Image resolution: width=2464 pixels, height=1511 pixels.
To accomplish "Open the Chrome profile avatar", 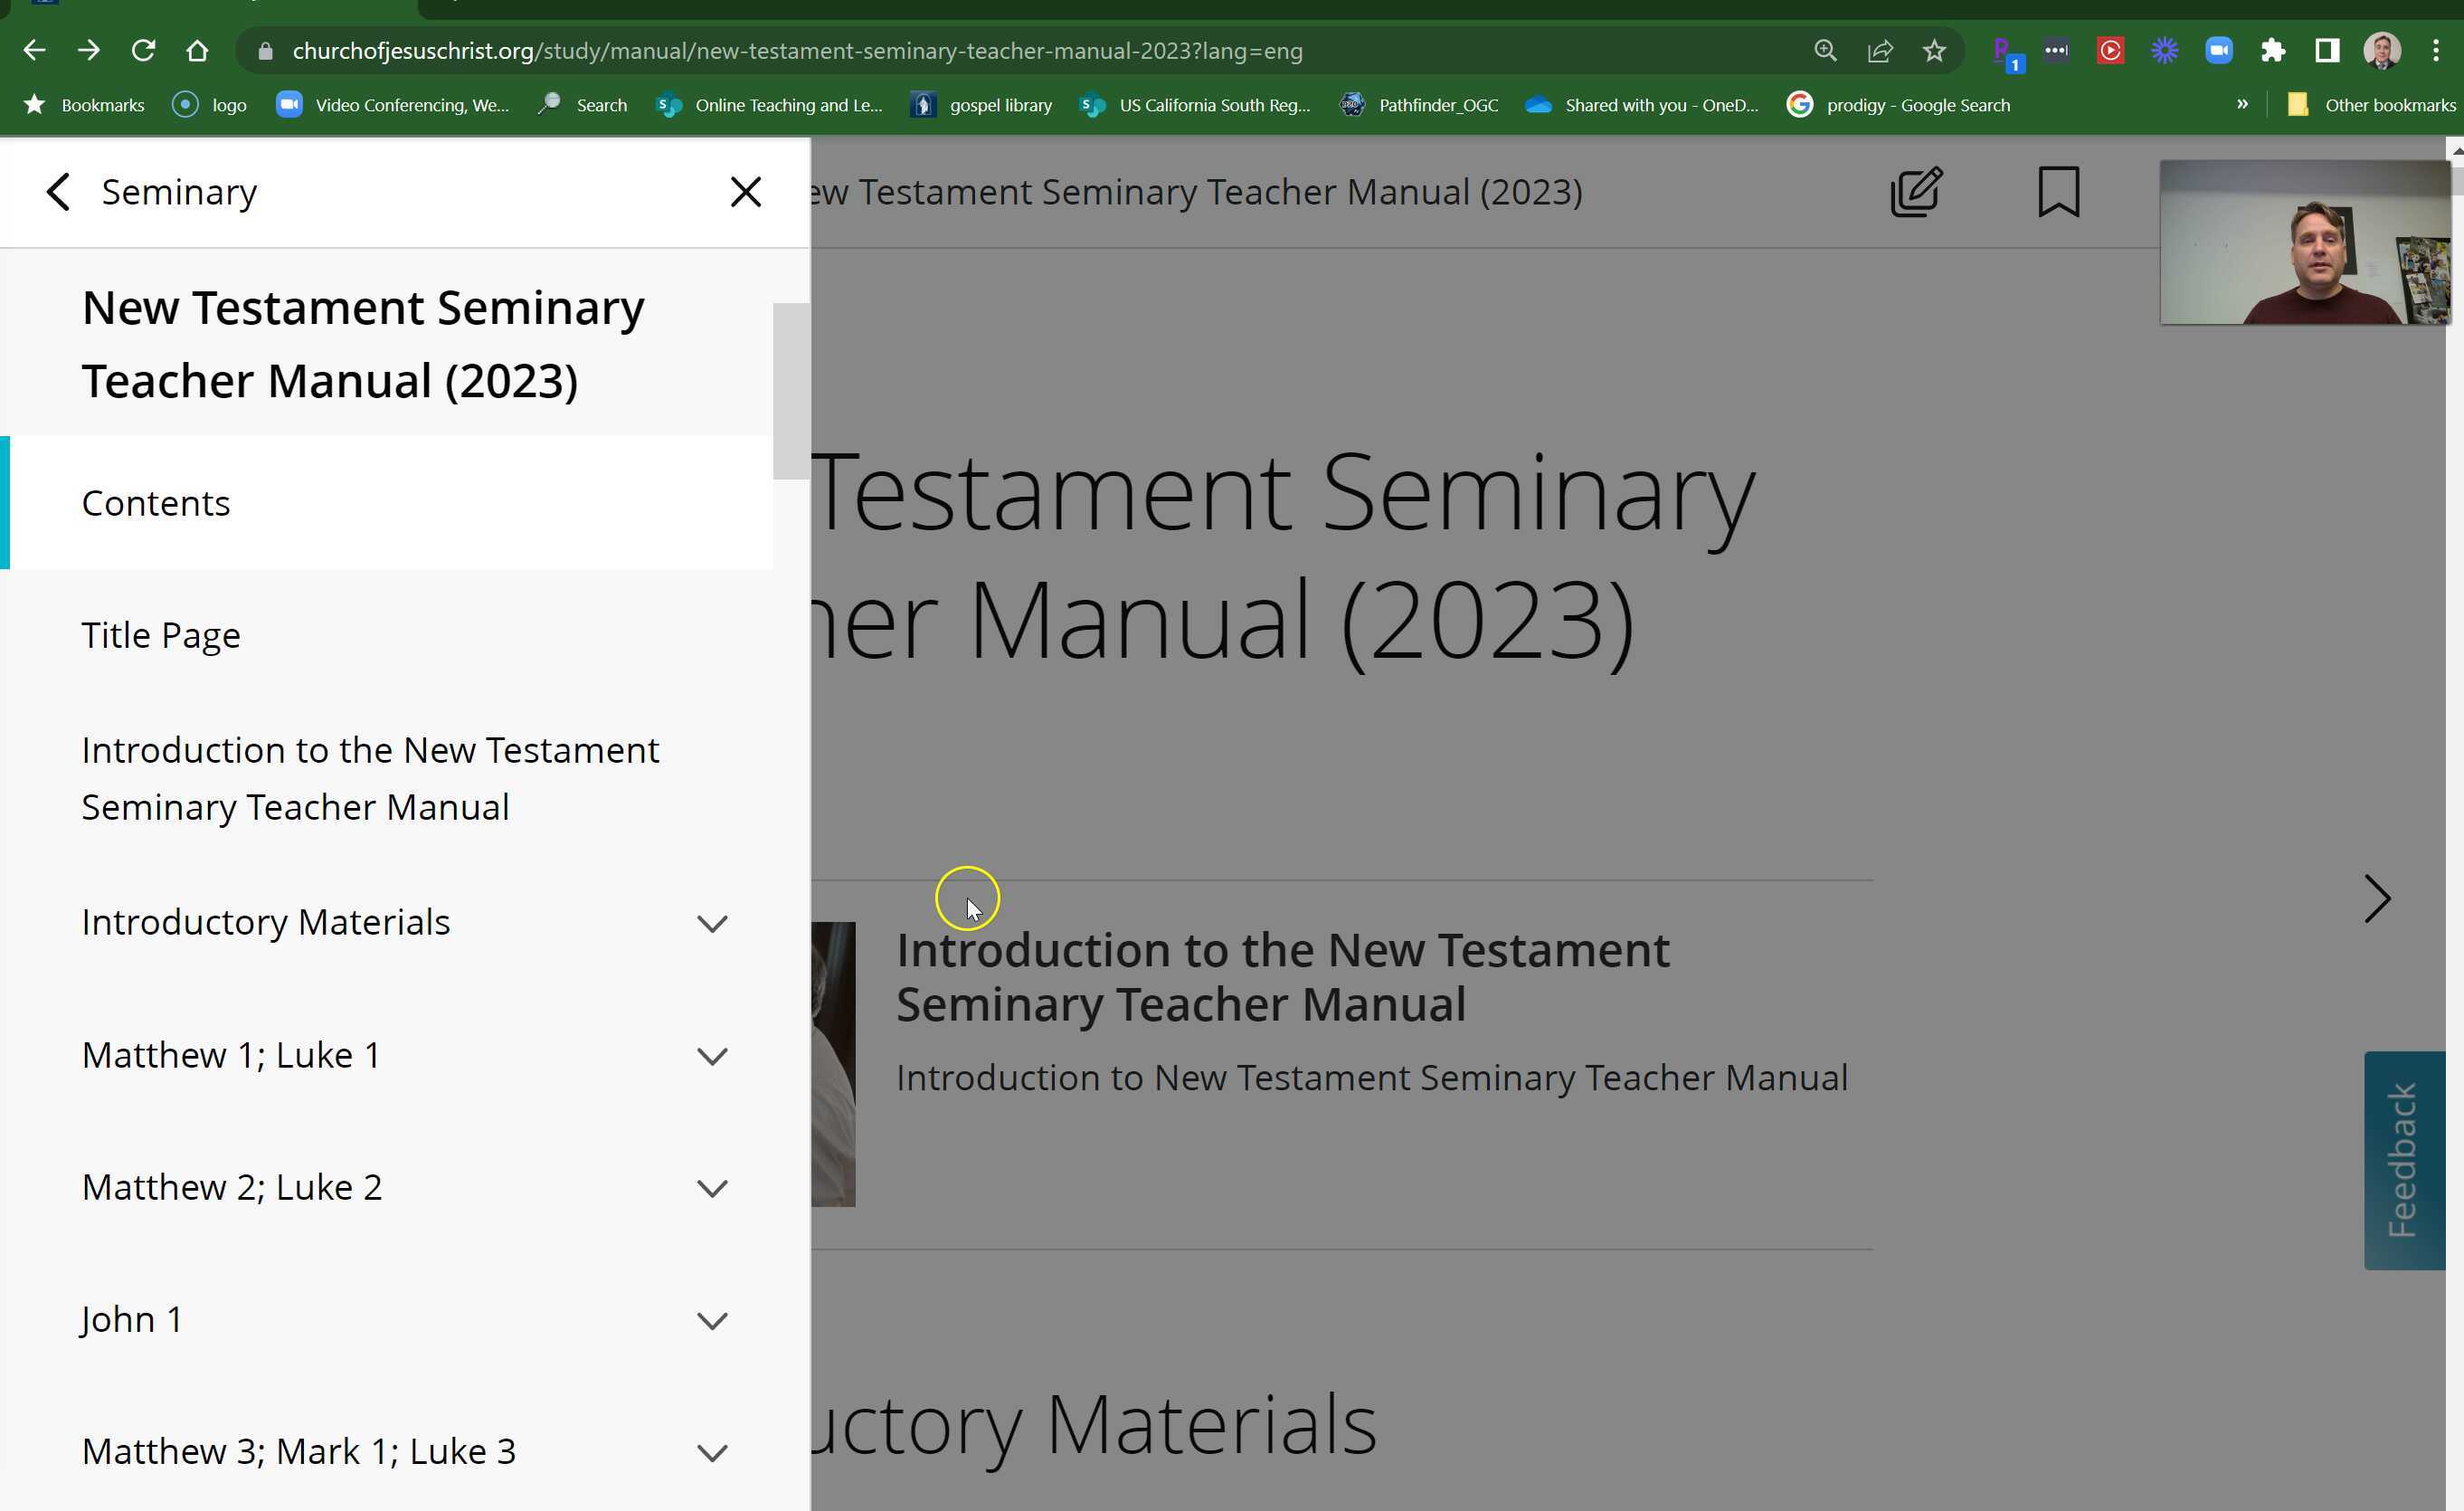I will [x=2382, y=50].
